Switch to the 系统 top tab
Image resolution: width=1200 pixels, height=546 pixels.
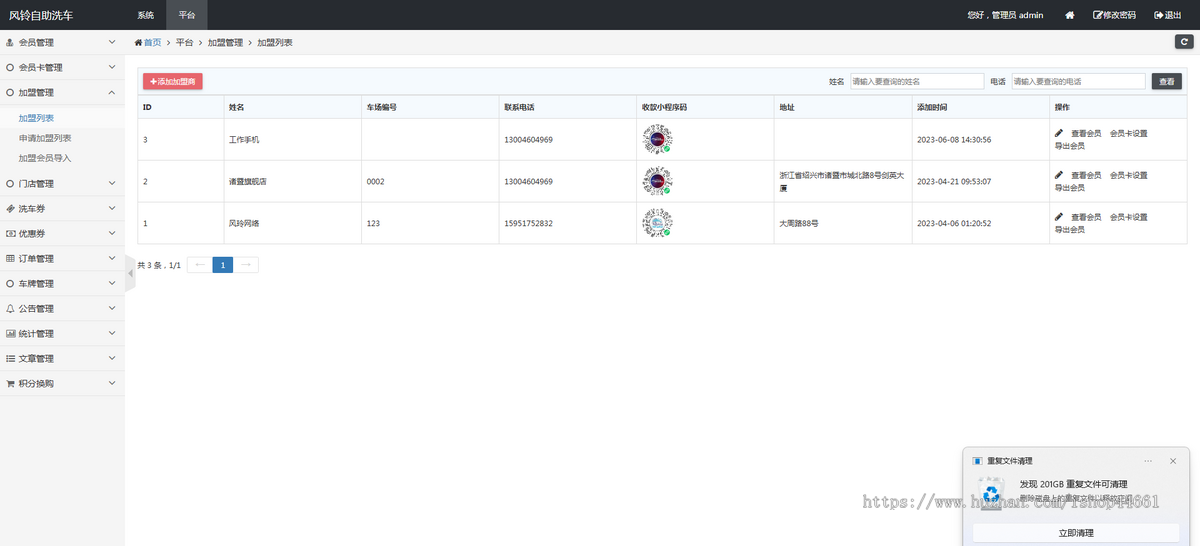[x=146, y=15]
